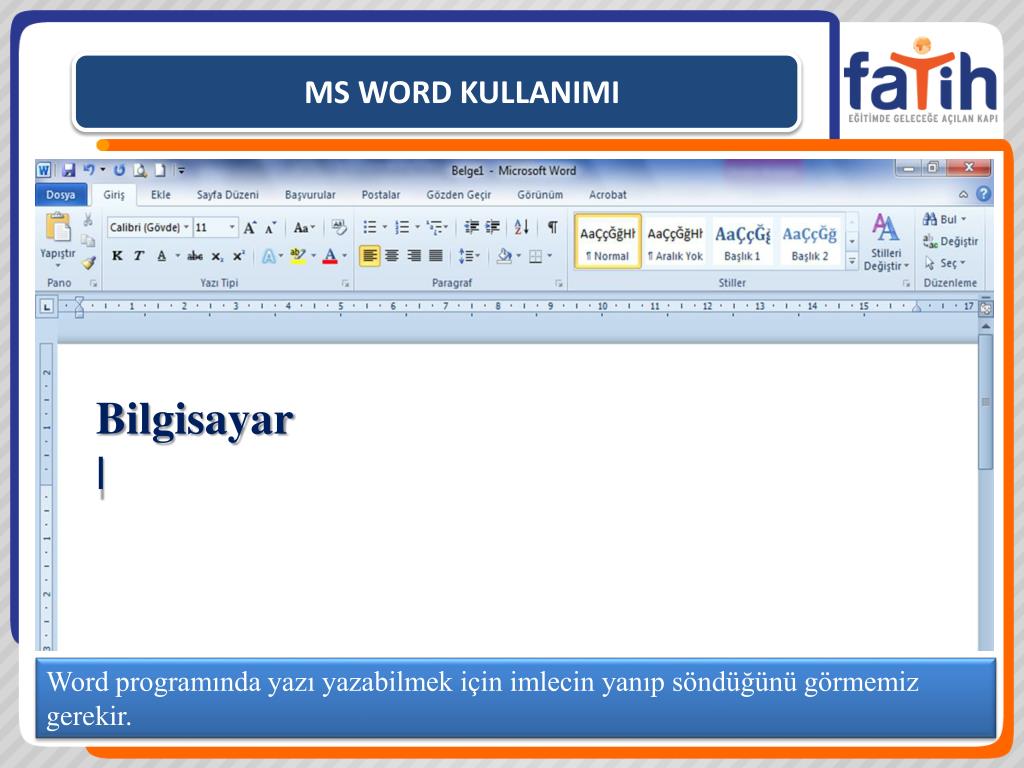This screenshot has height=768, width=1024.
Task: Toggle strikethrough abc formatting
Action: 195,256
